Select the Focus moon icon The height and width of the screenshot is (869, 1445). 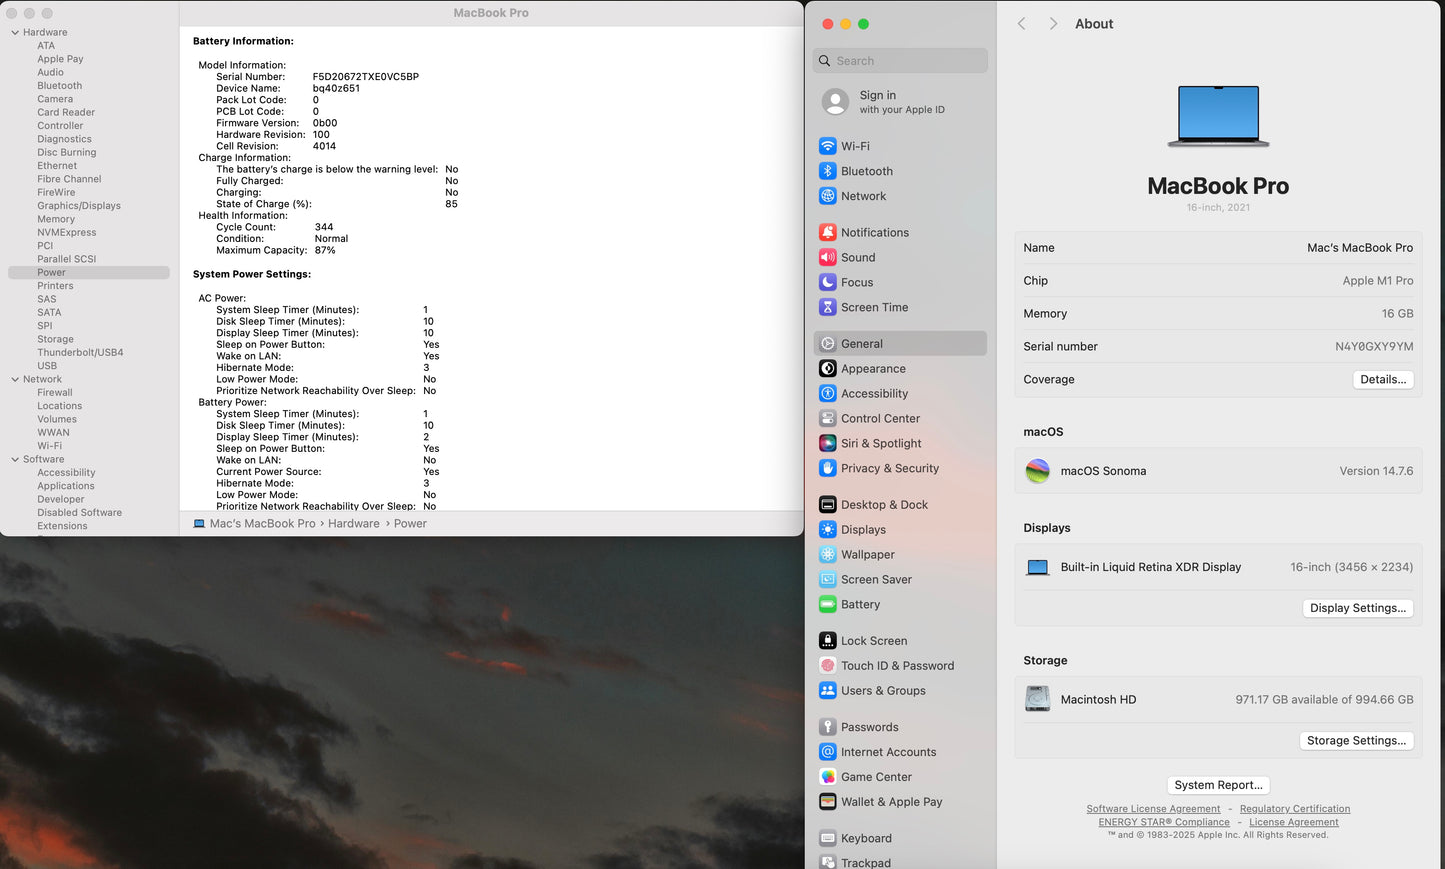pos(827,282)
